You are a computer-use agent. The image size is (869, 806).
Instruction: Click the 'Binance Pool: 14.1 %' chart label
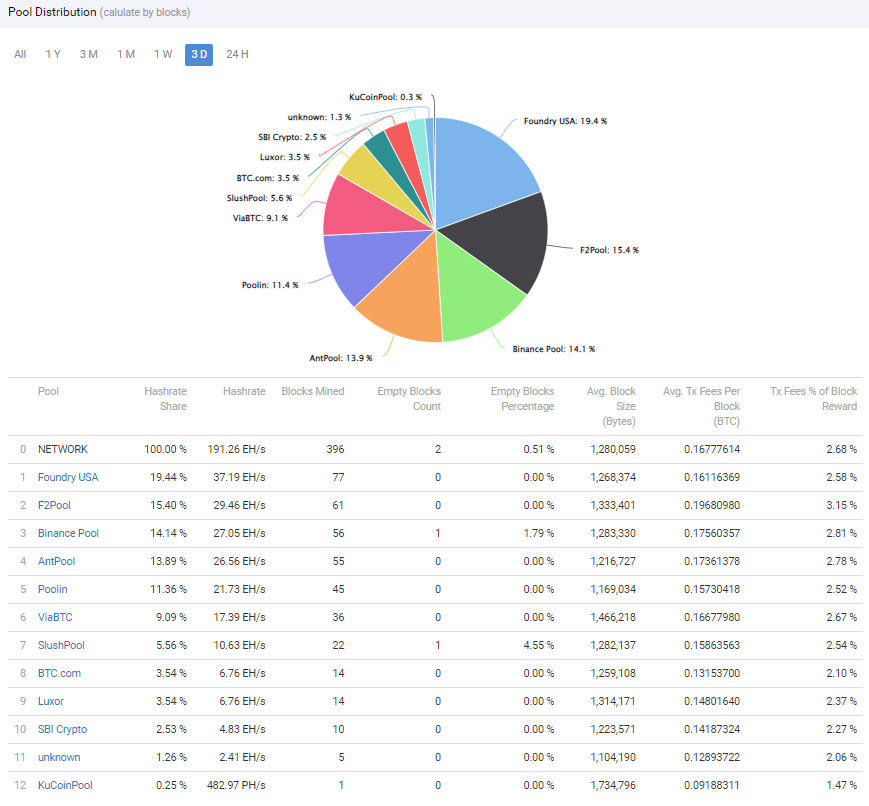click(x=554, y=349)
